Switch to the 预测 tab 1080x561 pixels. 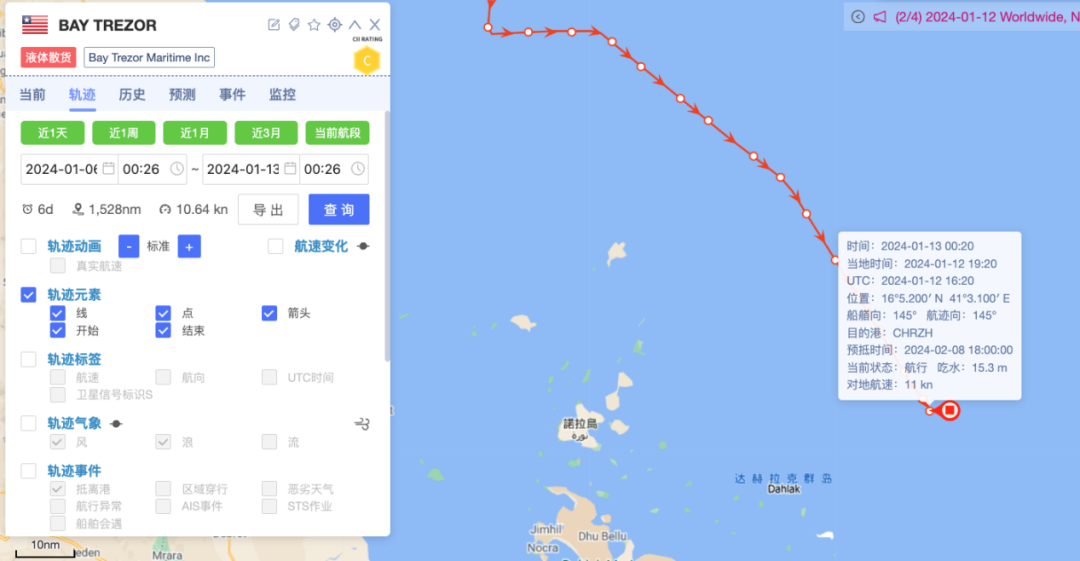coord(182,94)
